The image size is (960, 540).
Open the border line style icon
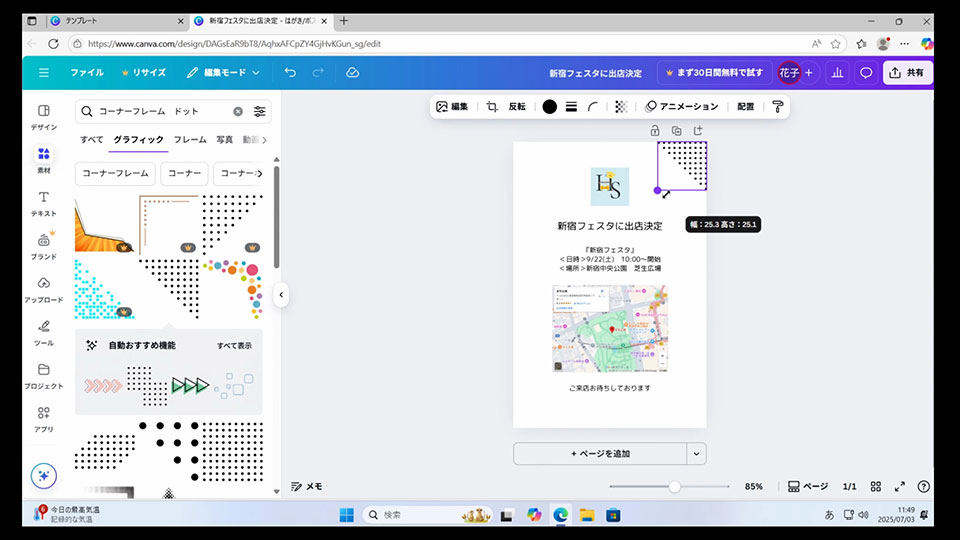(x=571, y=107)
